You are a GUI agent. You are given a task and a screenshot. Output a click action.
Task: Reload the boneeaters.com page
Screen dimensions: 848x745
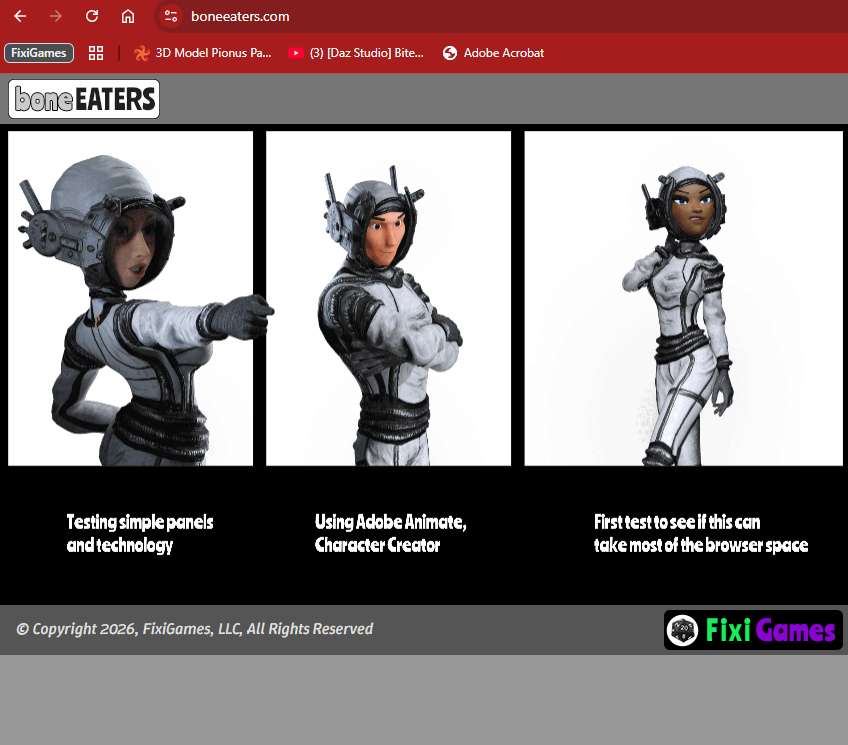[x=92, y=16]
